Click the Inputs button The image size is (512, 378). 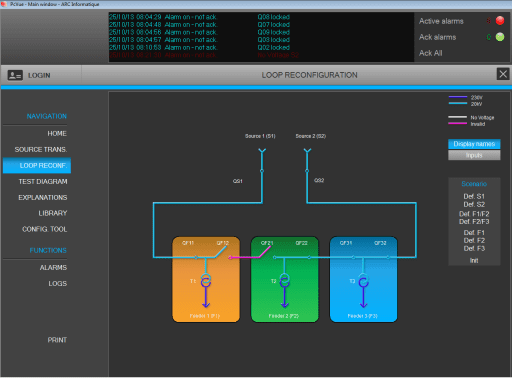[x=474, y=155]
